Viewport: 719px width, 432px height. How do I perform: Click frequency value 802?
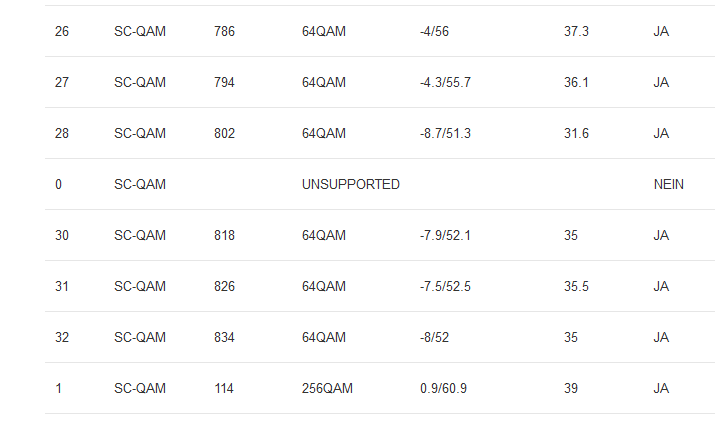point(225,134)
